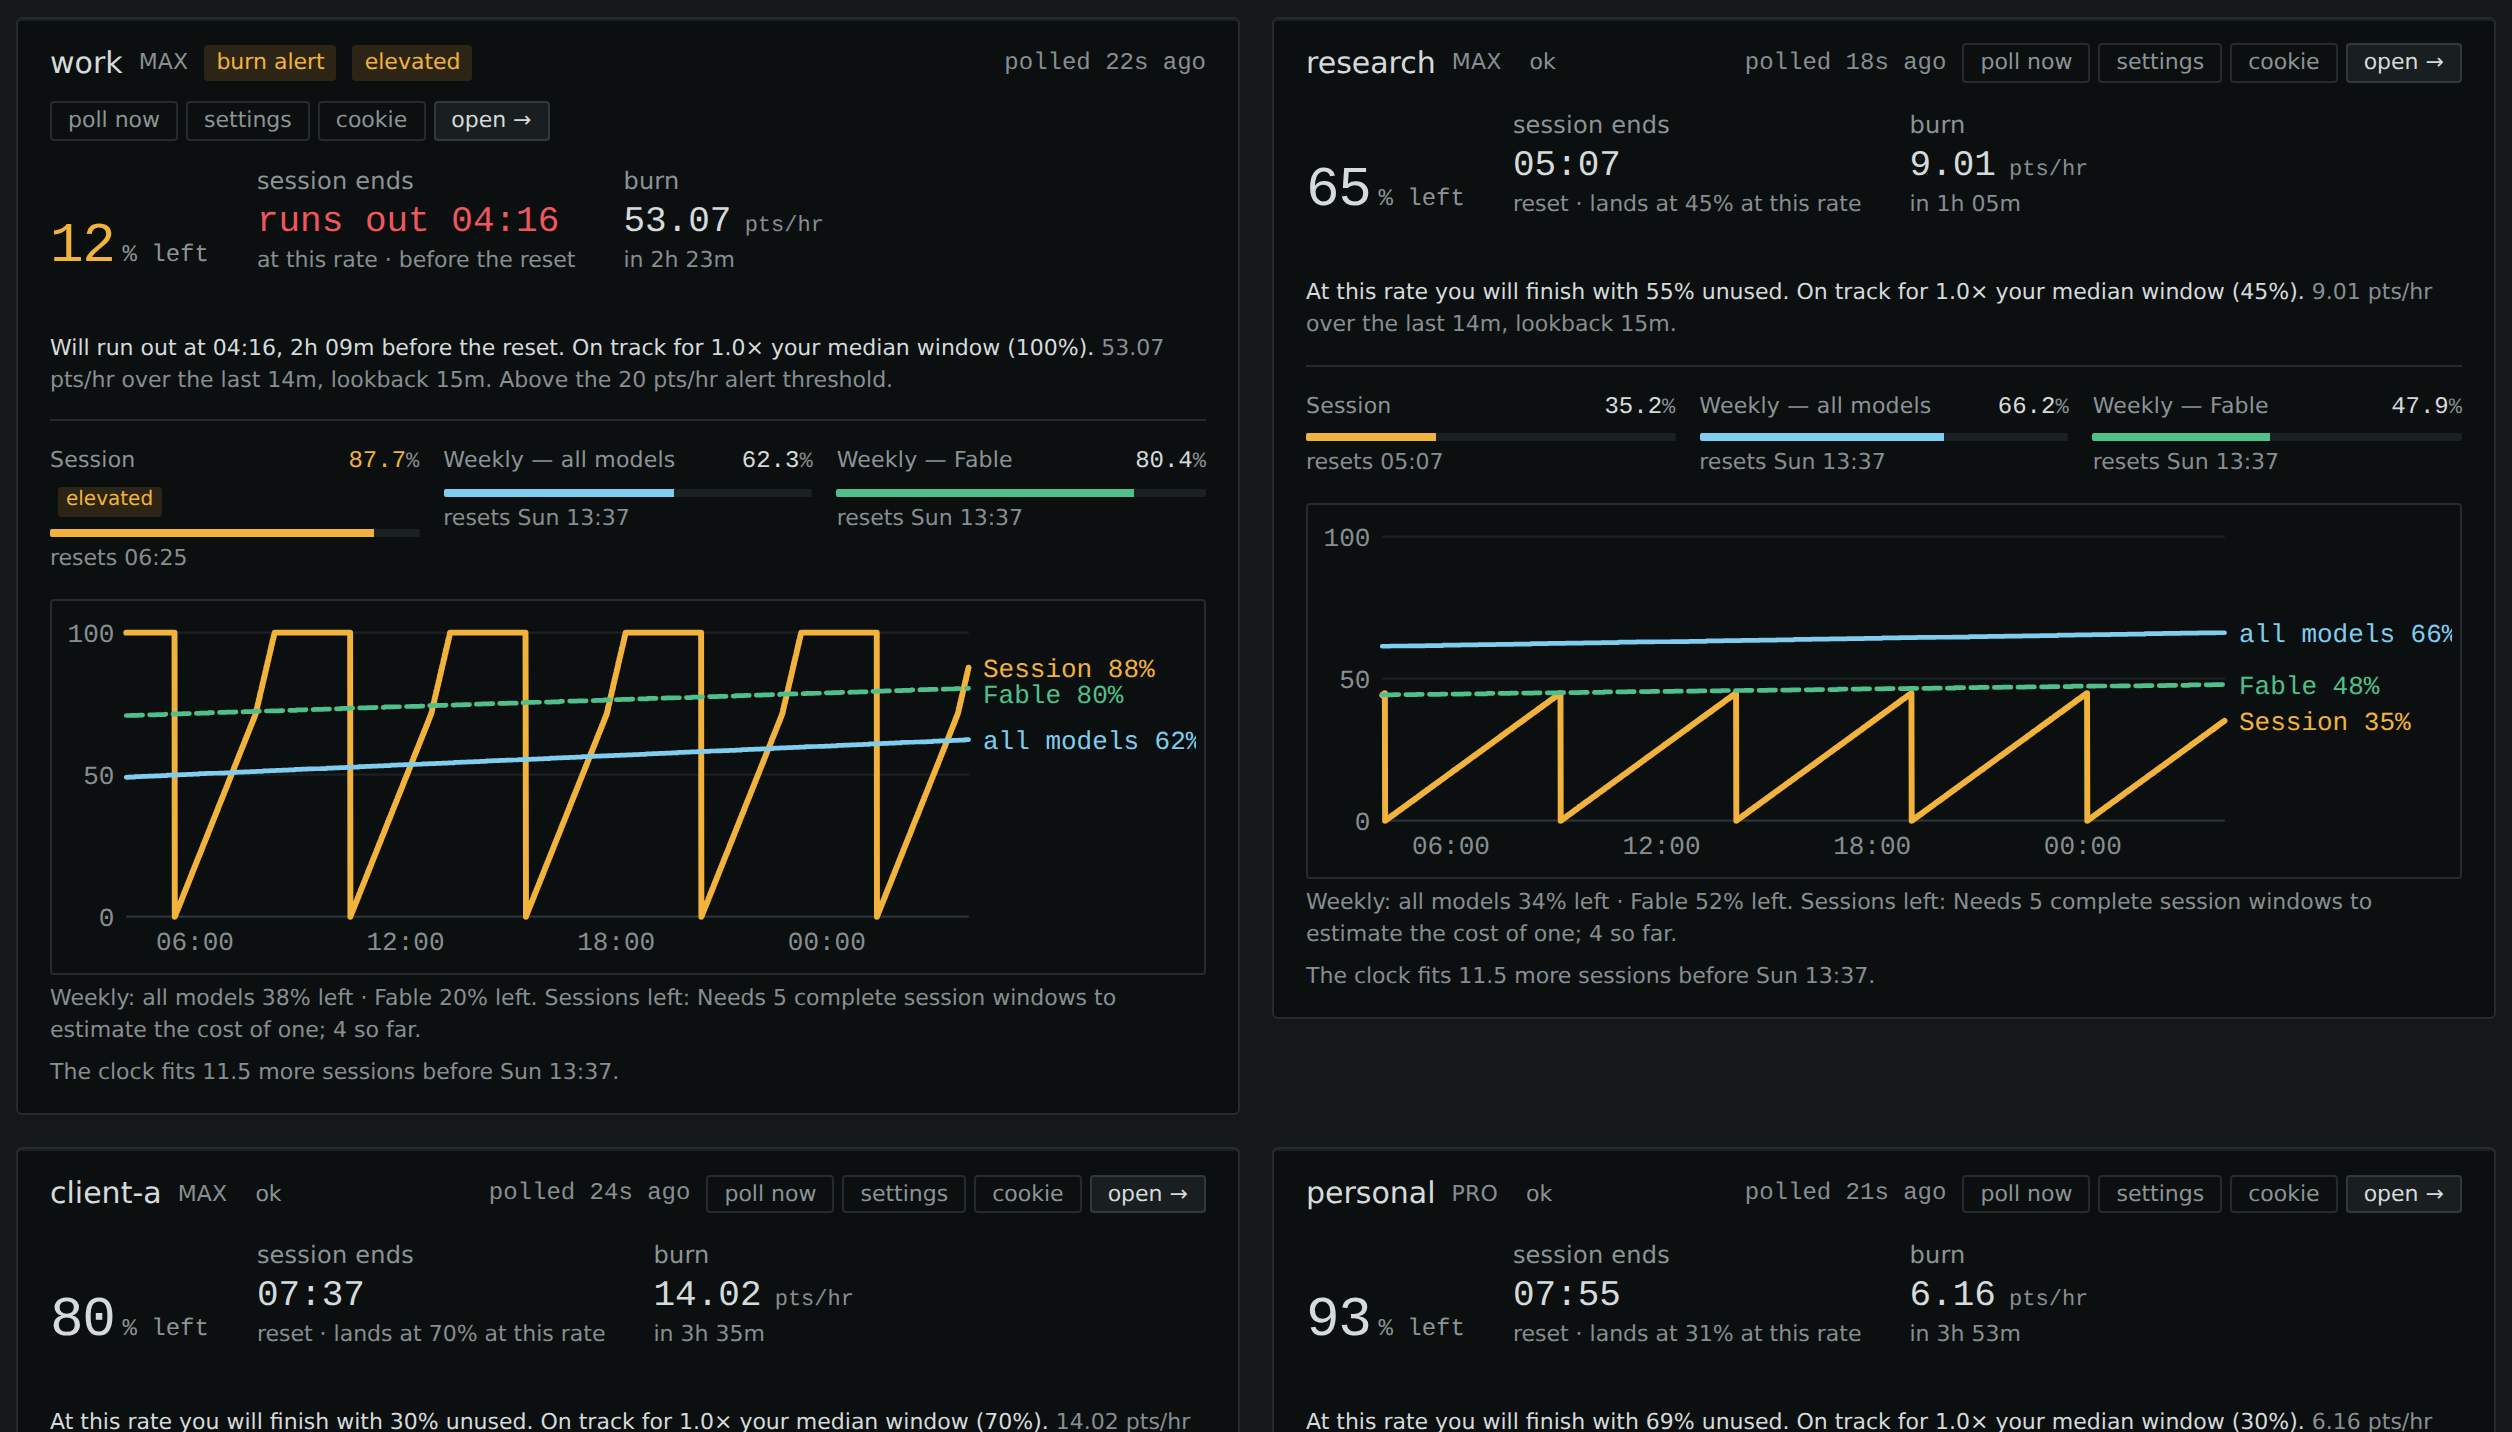Open settings for the research account
The height and width of the screenshot is (1432, 2512).
coord(2159,62)
